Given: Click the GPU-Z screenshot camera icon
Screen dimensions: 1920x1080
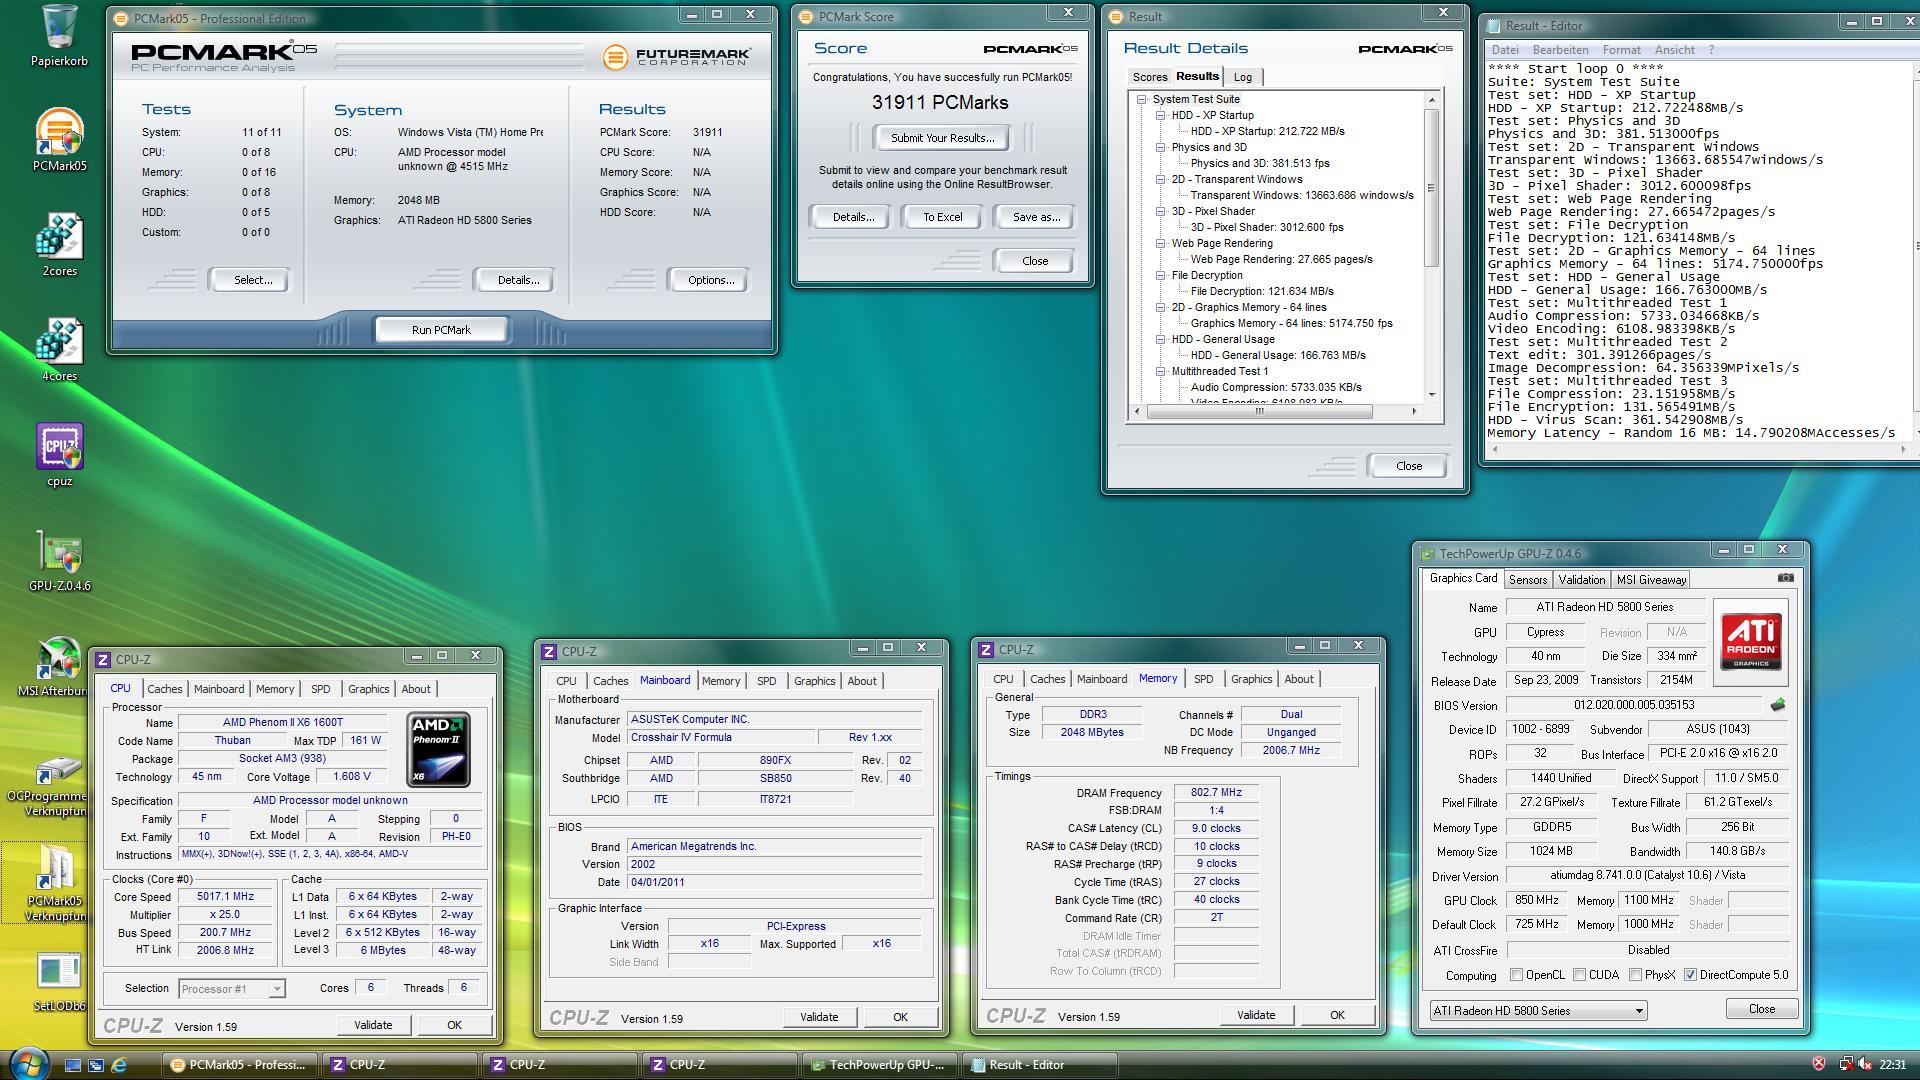Looking at the screenshot, I should (x=1785, y=578).
